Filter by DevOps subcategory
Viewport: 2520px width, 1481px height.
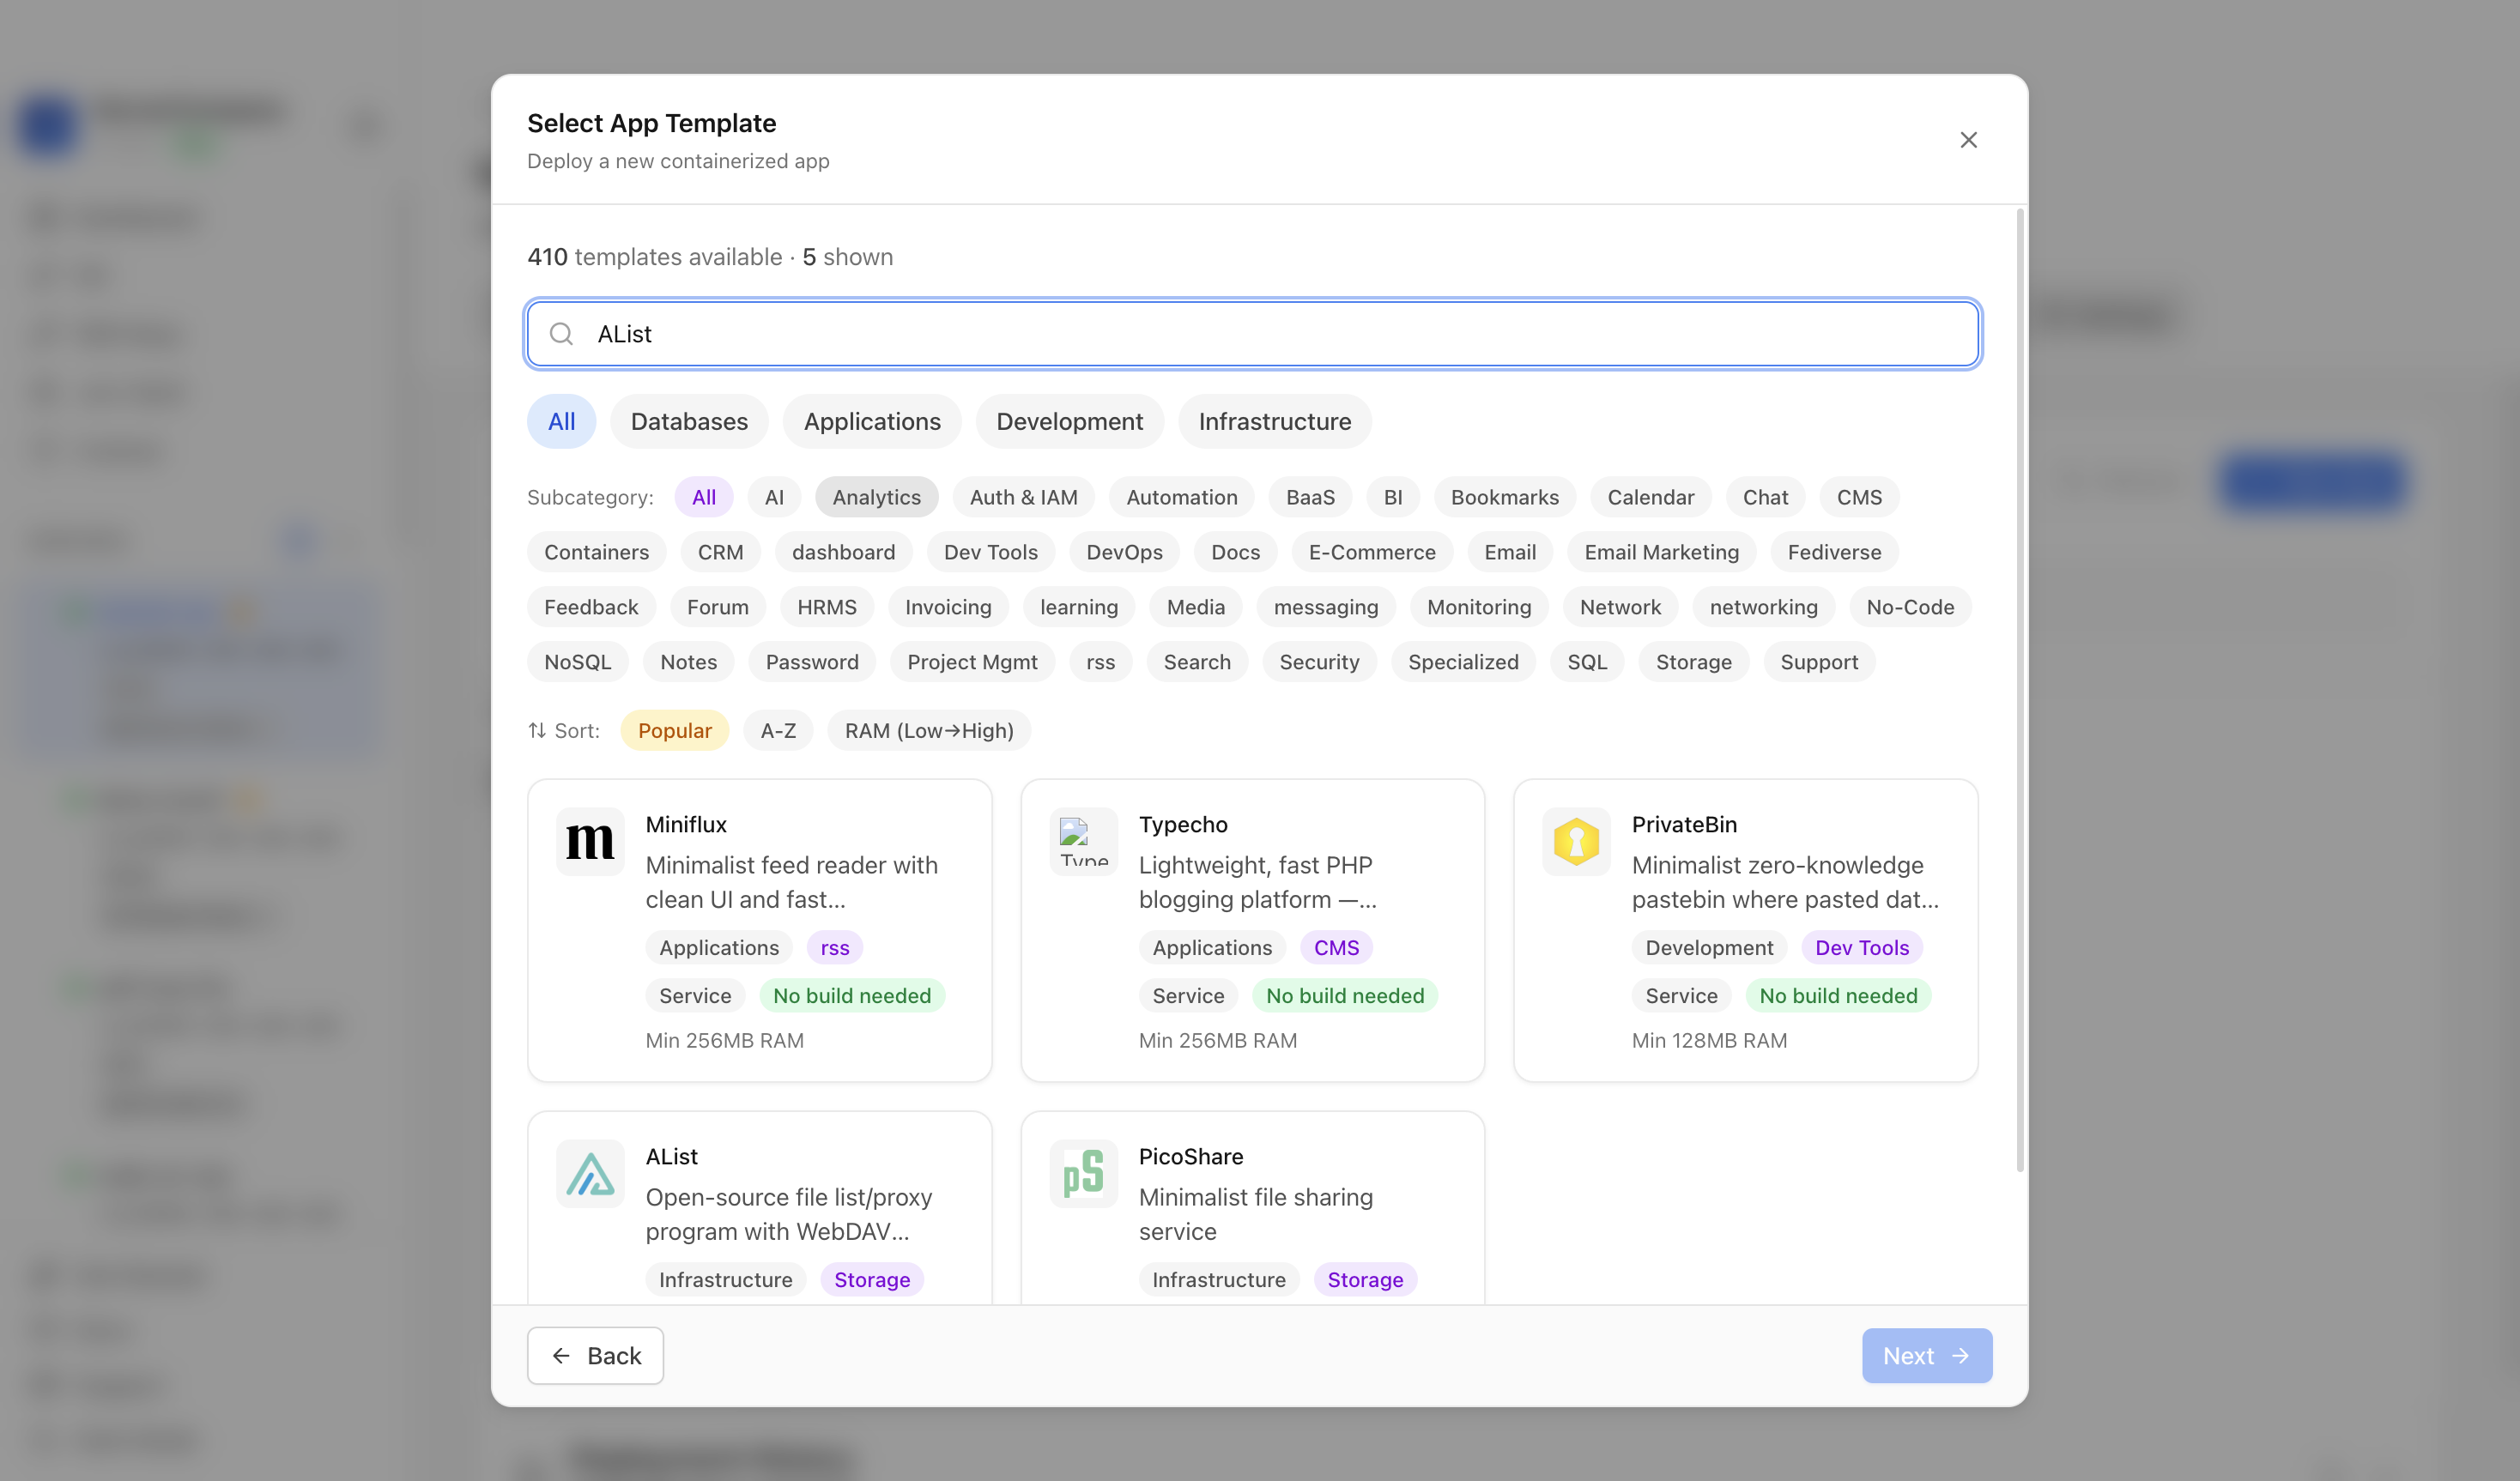pyautogui.click(x=1124, y=552)
